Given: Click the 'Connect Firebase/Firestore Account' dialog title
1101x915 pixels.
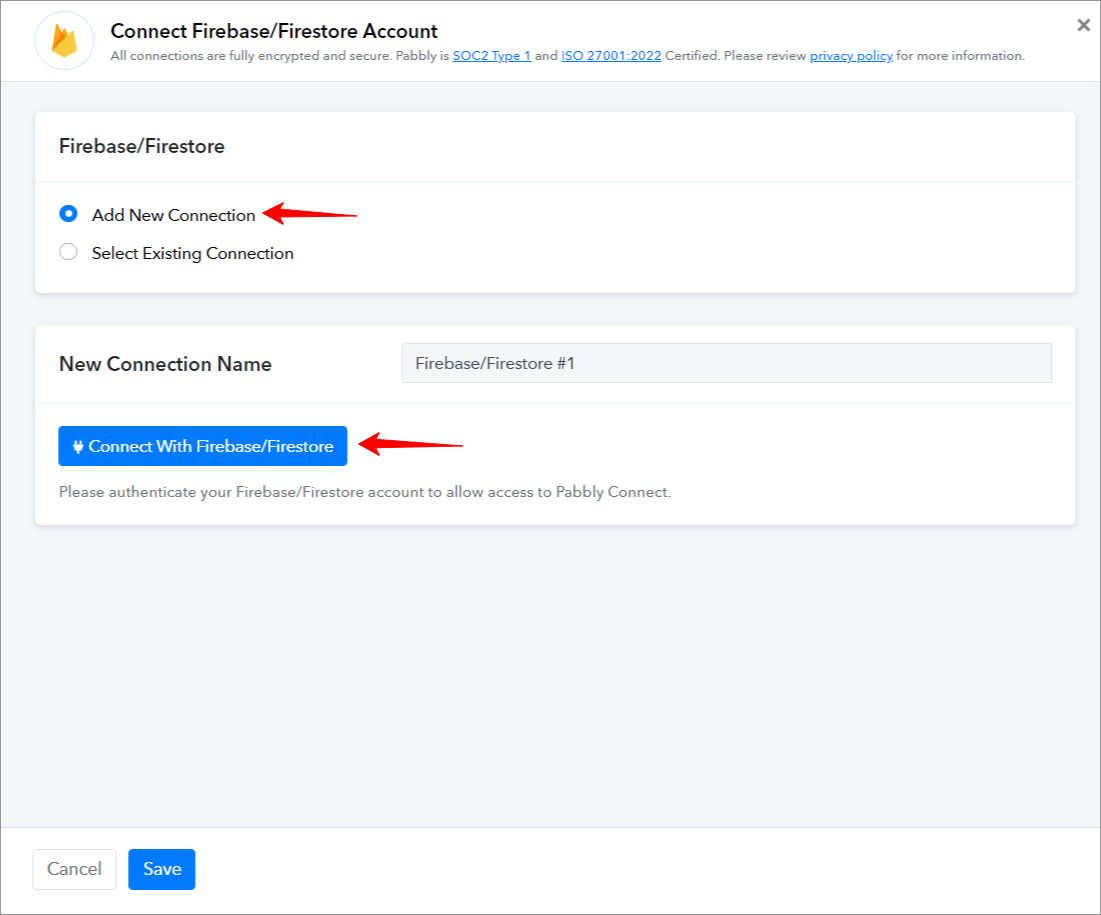Looking at the screenshot, I should 274,31.
